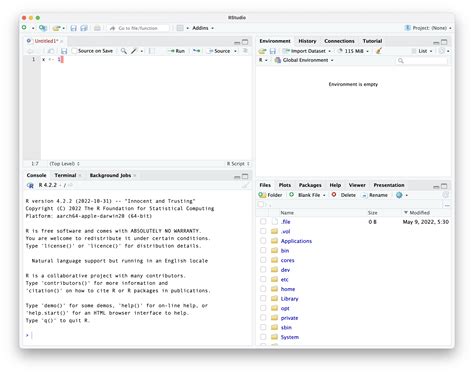Click the clear console broom icon
This screenshot has width=474, height=374.
click(245, 185)
